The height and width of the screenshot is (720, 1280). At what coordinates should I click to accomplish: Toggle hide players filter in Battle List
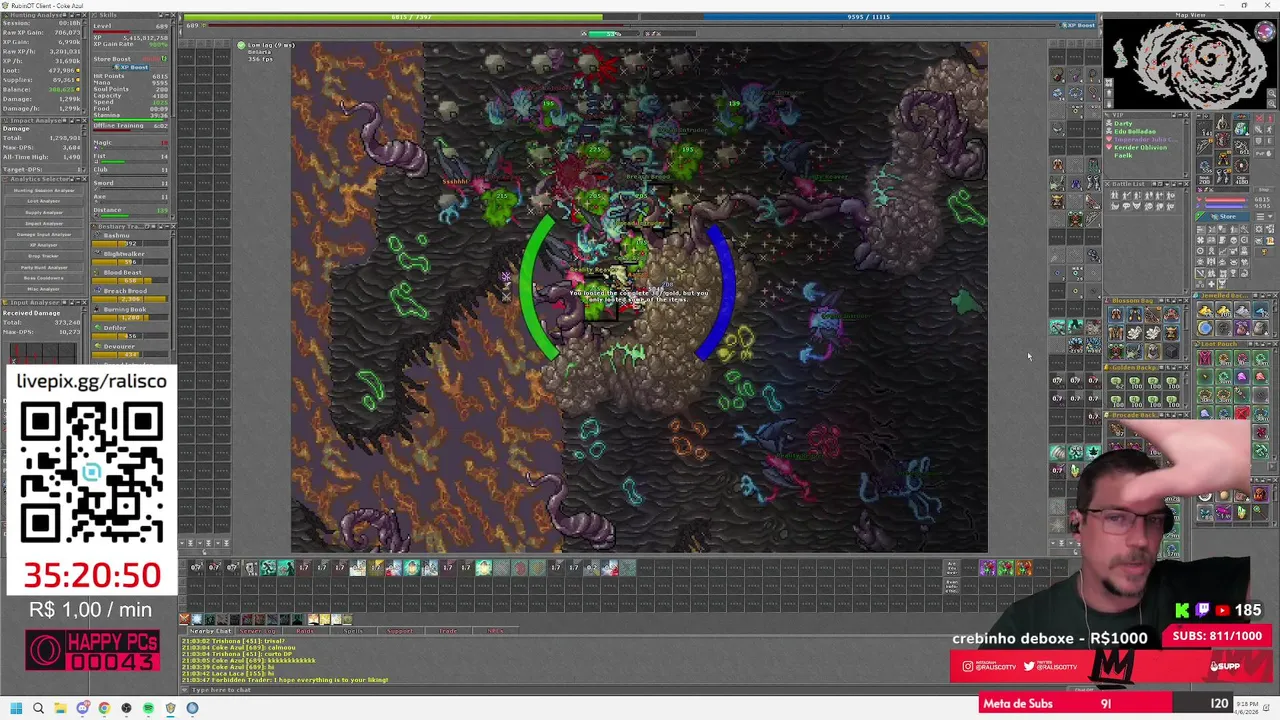[1116, 196]
